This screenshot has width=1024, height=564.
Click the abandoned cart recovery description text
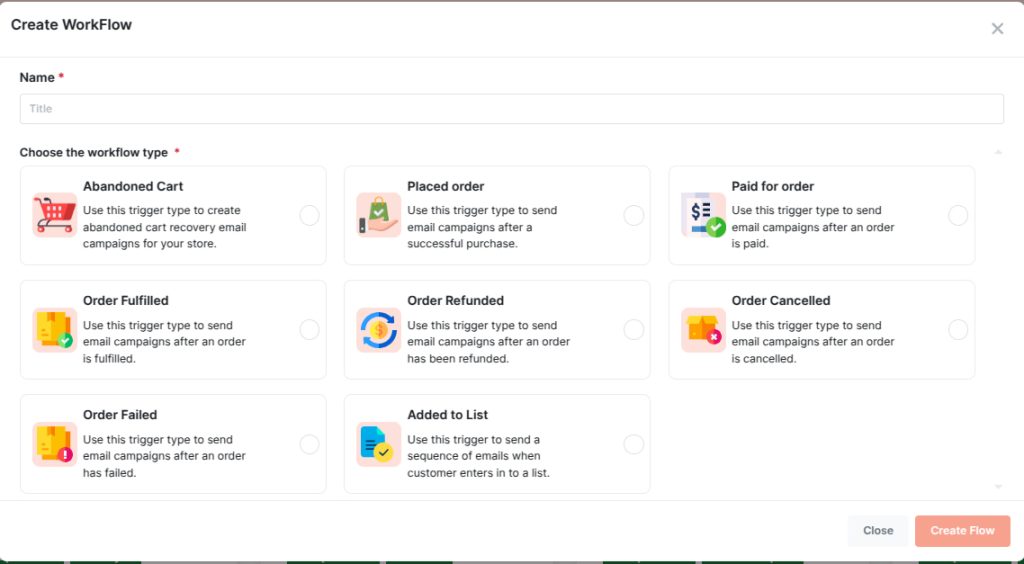click(165, 227)
